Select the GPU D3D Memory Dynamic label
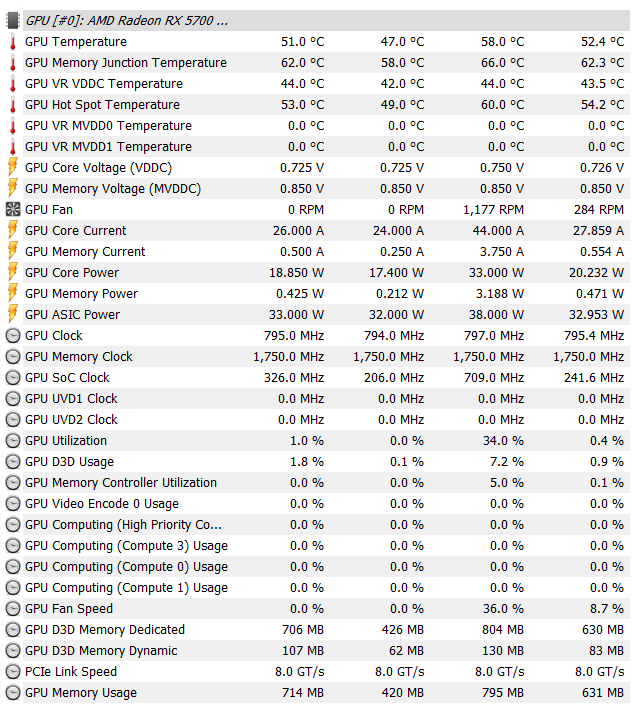The height and width of the screenshot is (712, 644). [x=101, y=651]
